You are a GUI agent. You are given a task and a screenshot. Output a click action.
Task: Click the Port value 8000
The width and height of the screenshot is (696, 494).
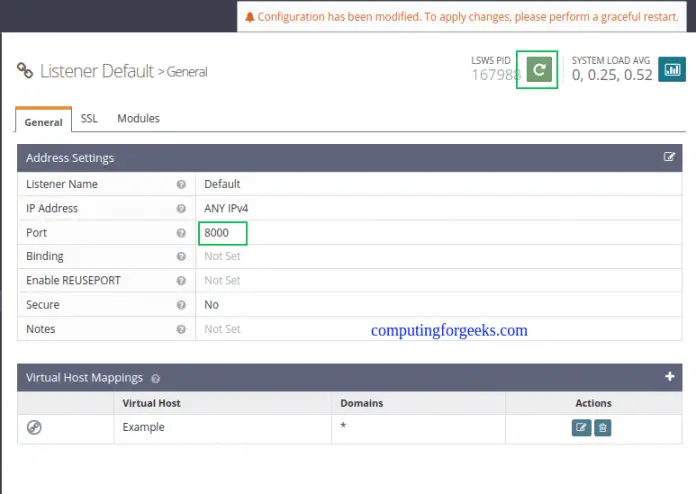217,233
